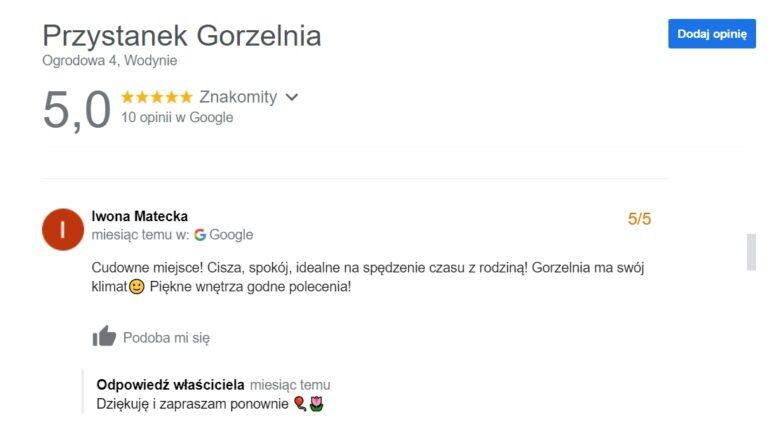768x436 pixels.
Task: Open reviewer name "Iwona Matecka"
Action: pyautogui.click(x=139, y=216)
